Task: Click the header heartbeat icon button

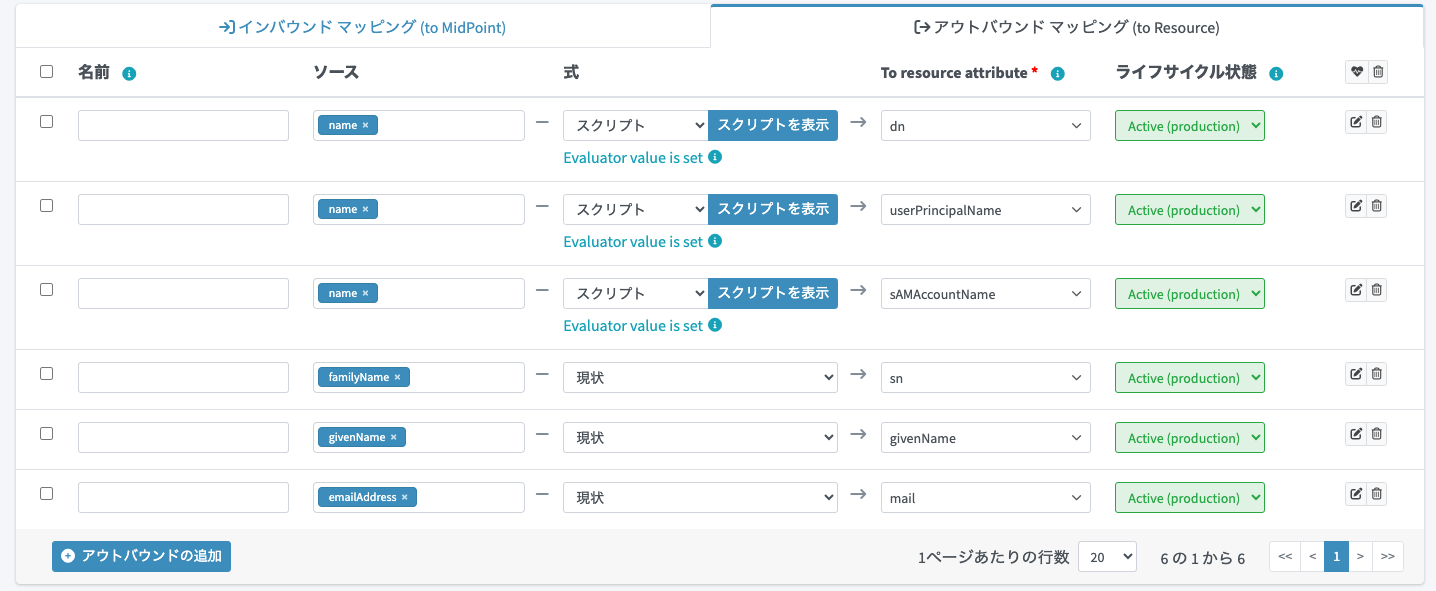Action: coord(1356,71)
